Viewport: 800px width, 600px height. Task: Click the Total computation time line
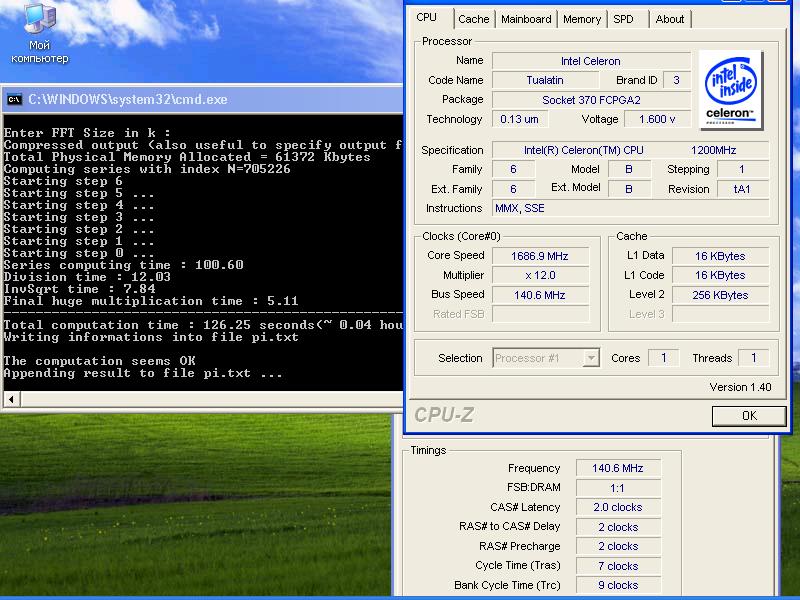pos(203,325)
